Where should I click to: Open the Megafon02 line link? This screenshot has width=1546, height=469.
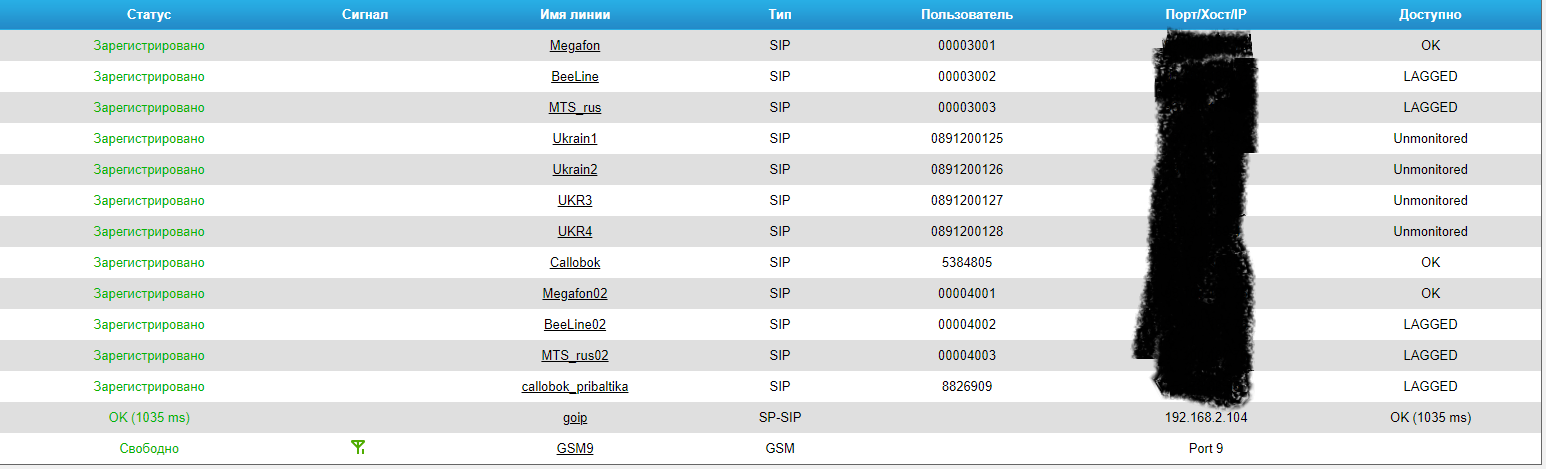(x=575, y=293)
